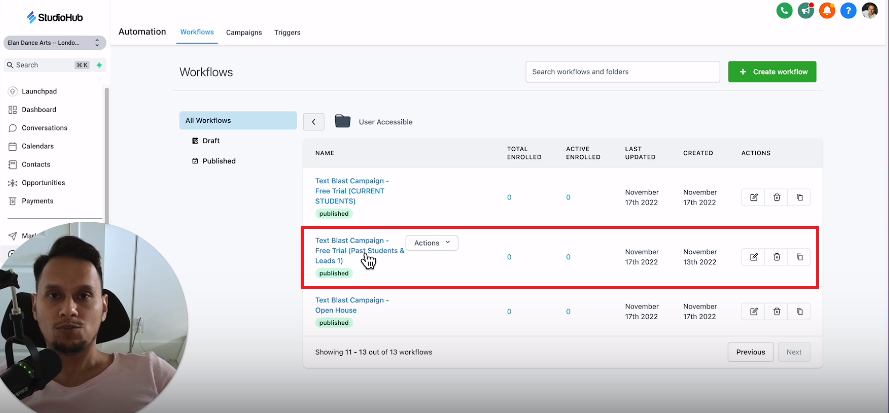The width and height of the screenshot is (889, 413).
Task: Click the User Accessible folder icon
Action: coord(342,121)
